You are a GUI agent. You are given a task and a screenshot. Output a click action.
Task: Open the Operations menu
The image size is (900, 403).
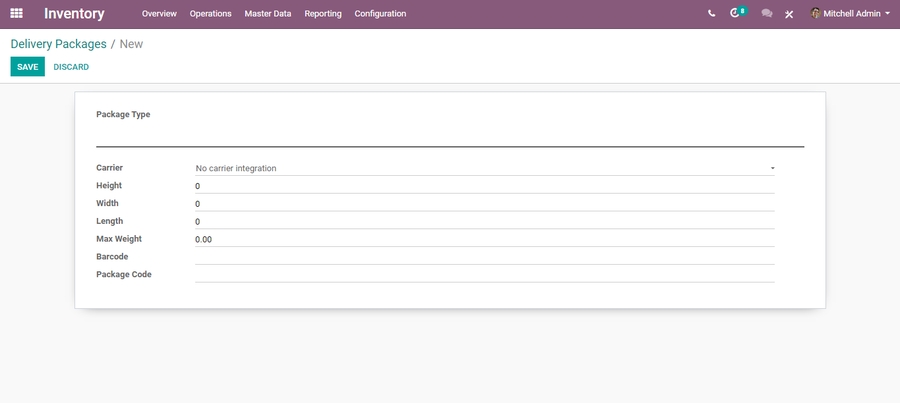tap(210, 14)
